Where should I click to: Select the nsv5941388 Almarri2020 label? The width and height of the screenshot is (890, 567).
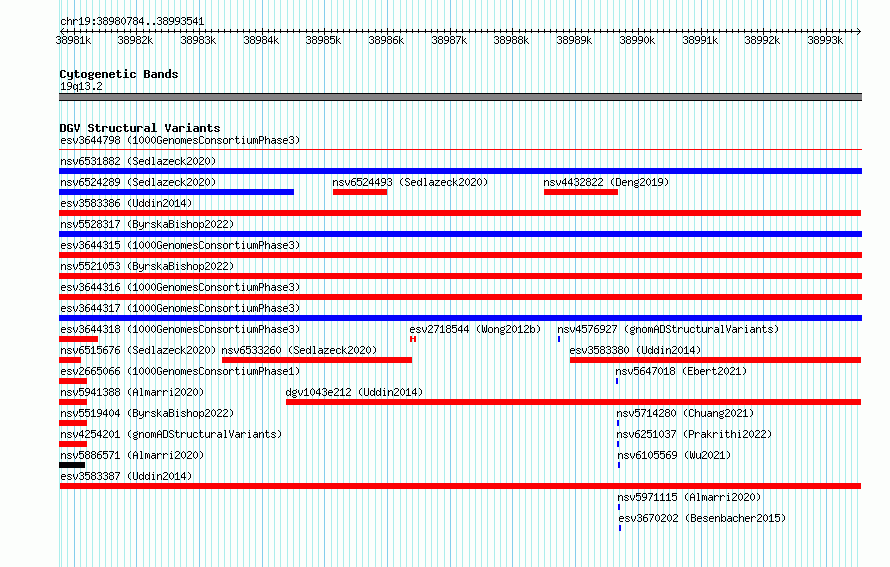[x=132, y=392]
